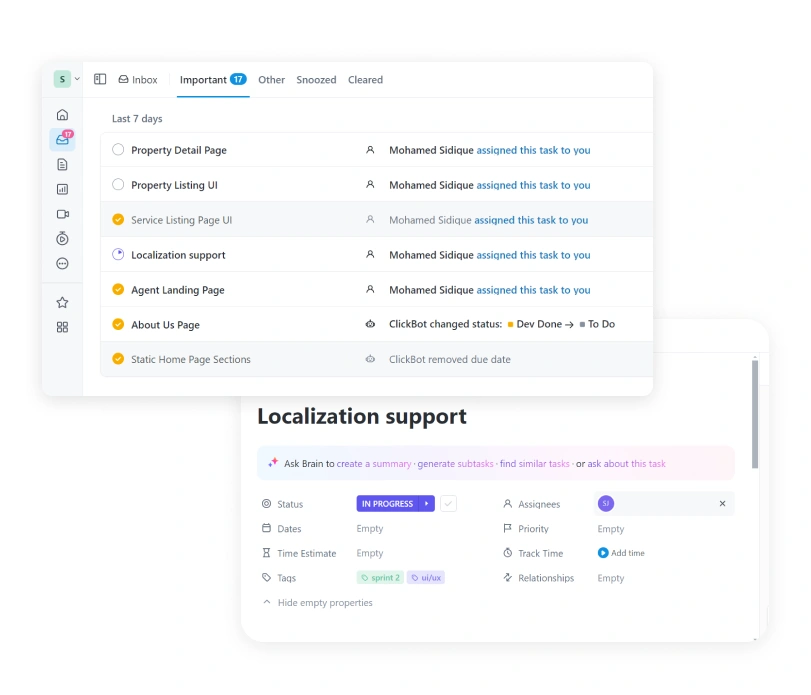Click the assignee icon in Property Detail Page row
Viewport: 811px width, 695px height.
(x=370, y=150)
